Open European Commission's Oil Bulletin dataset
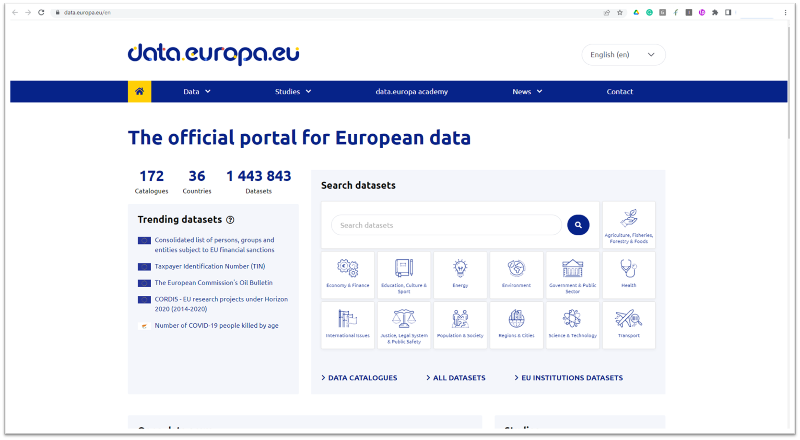Viewport: 800px width, 440px height. tap(213, 282)
